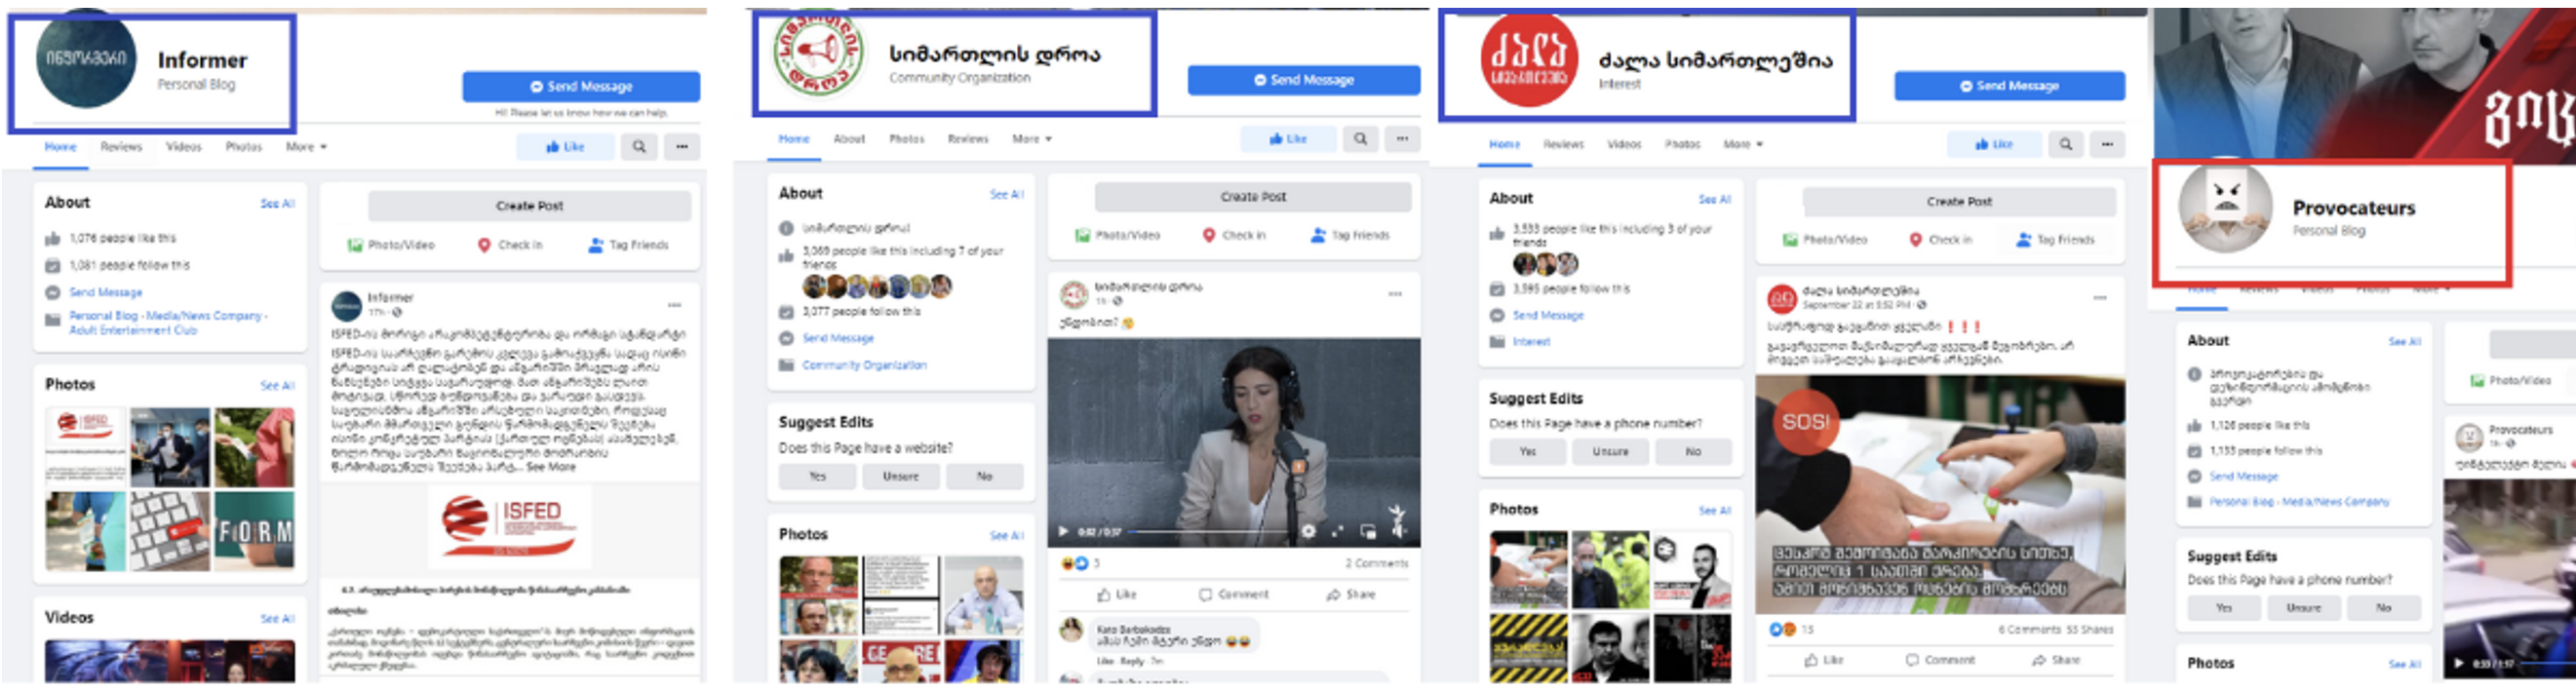The width and height of the screenshot is (2576, 690).
Task: Like the Community Organization page
Action: tap(1288, 139)
